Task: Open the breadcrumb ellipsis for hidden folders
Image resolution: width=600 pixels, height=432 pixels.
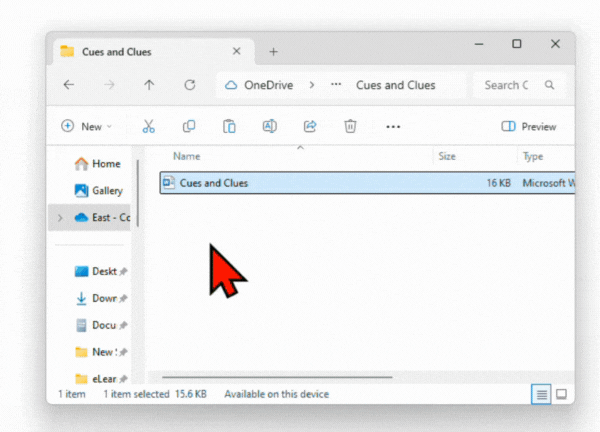Action: 336,86
